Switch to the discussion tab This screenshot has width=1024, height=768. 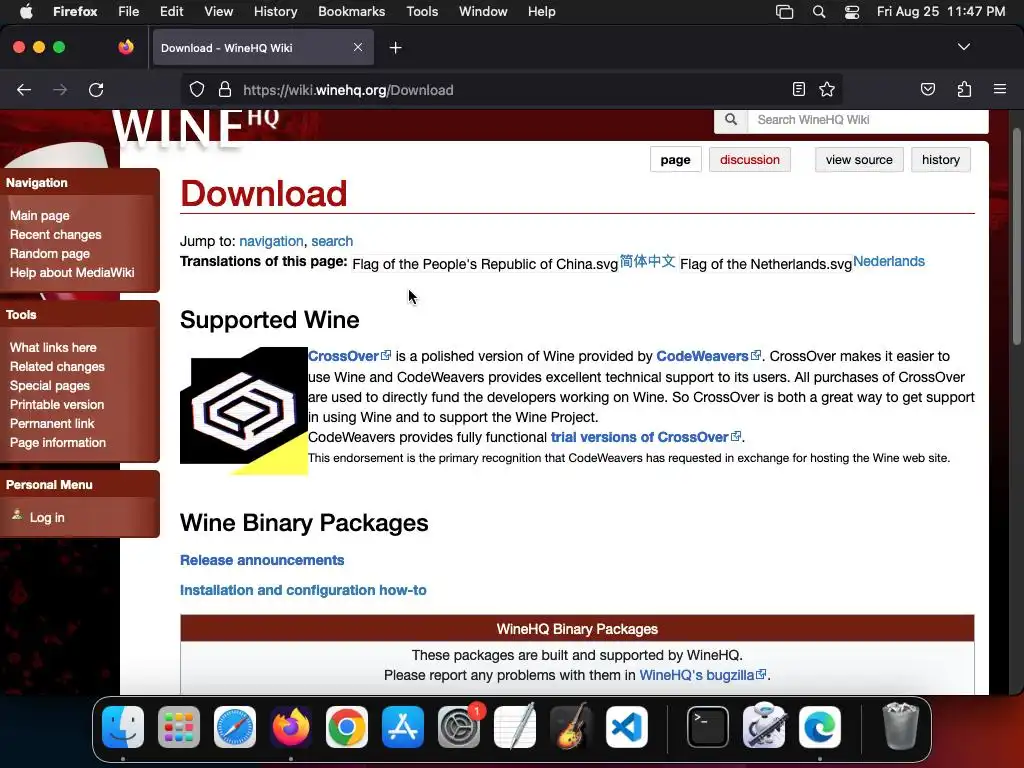pos(750,159)
